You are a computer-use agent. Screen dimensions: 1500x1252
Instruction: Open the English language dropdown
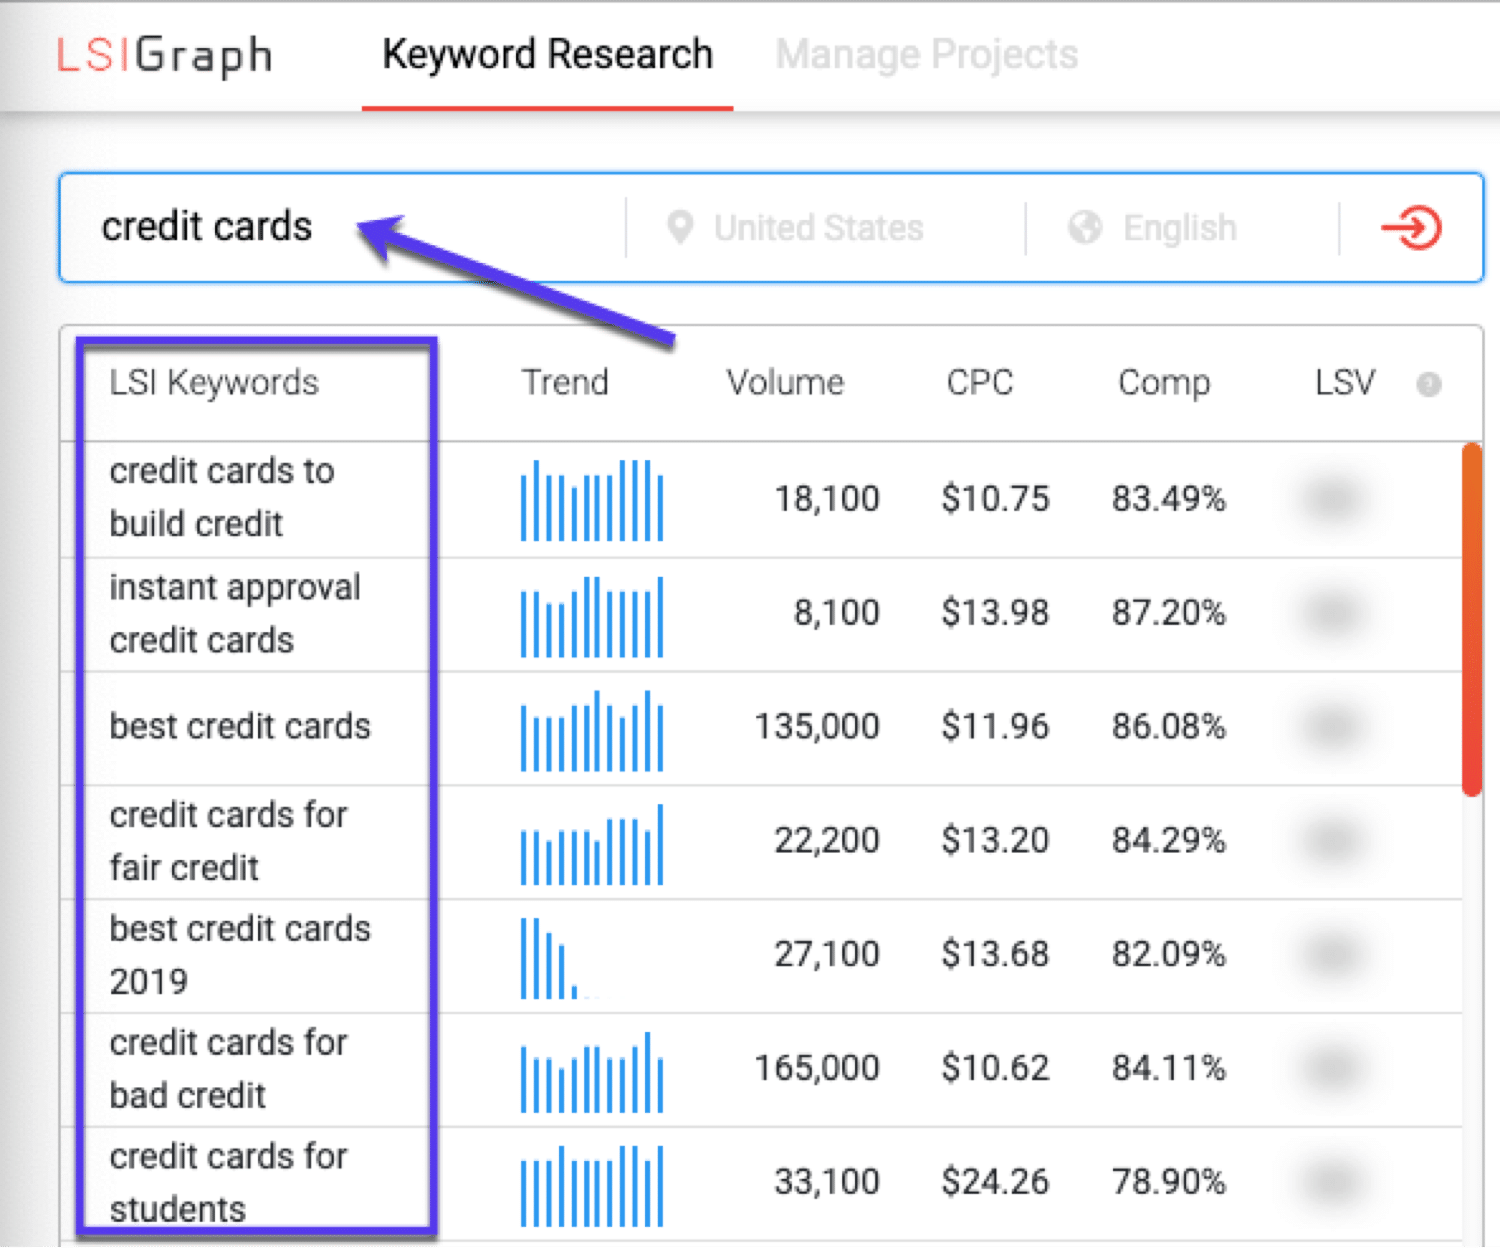[x=1180, y=227]
